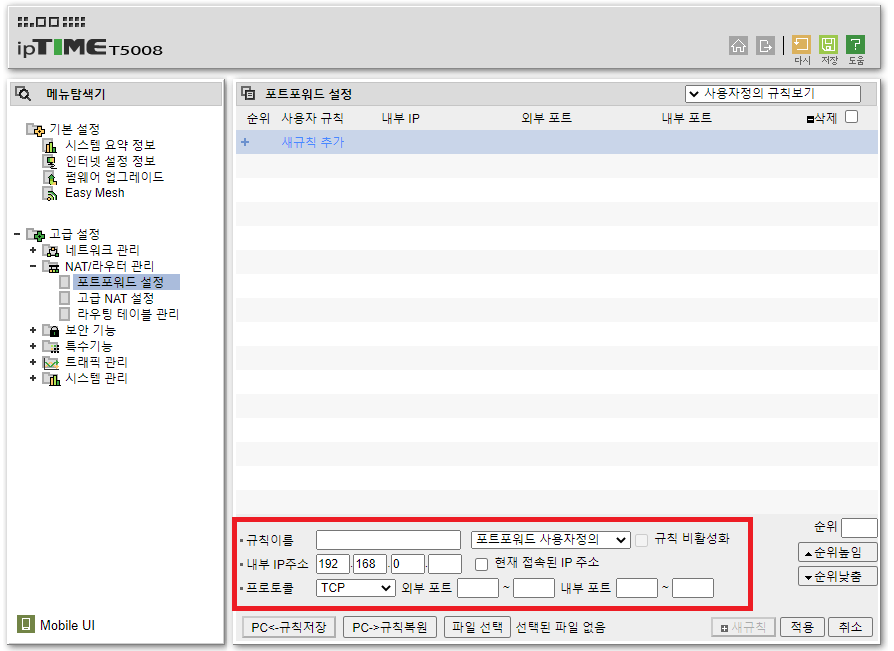Open the Easy Mesh menu item
The image size is (894, 651).
pyautogui.click(x=95, y=193)
